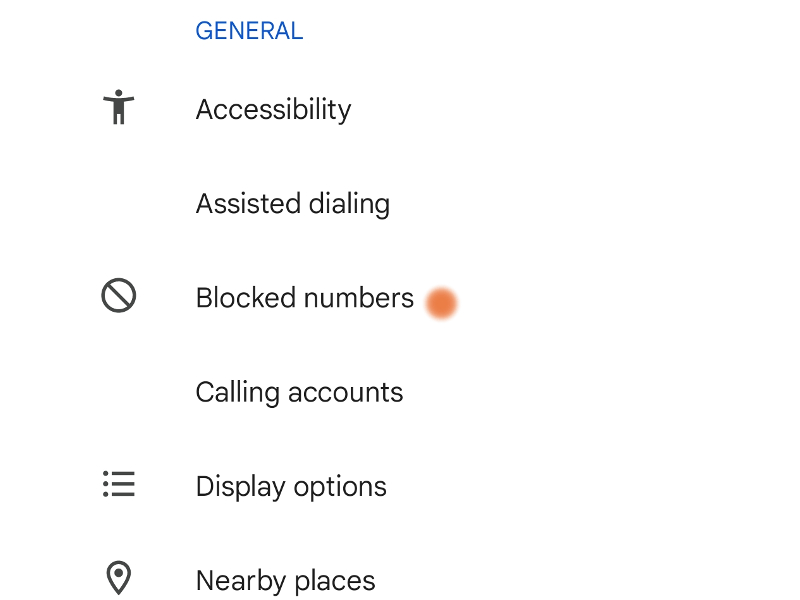
Task: Open Display options settings
Action: coord(400,486)
